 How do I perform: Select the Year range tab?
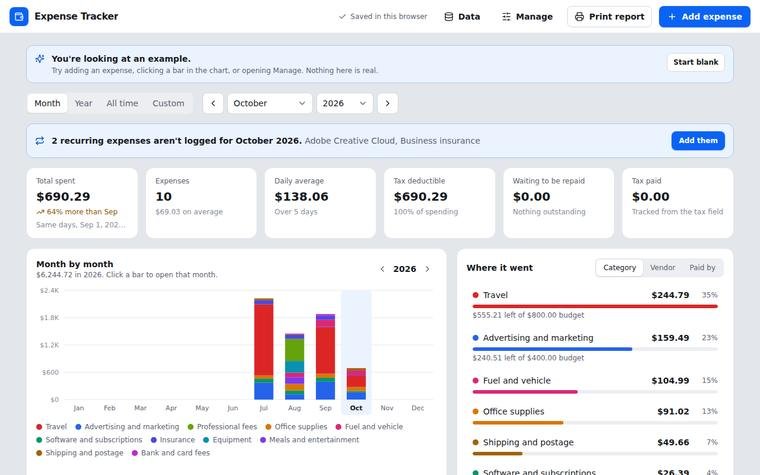[x=83, y=103]
